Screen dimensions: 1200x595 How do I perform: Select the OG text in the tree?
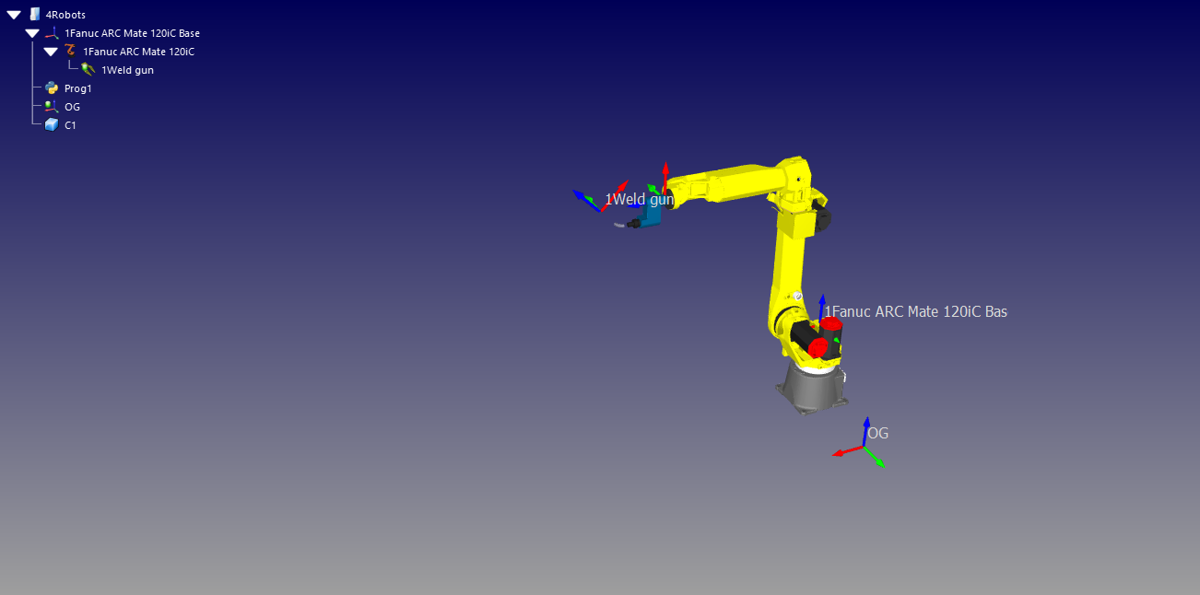[x=72, y=106]
